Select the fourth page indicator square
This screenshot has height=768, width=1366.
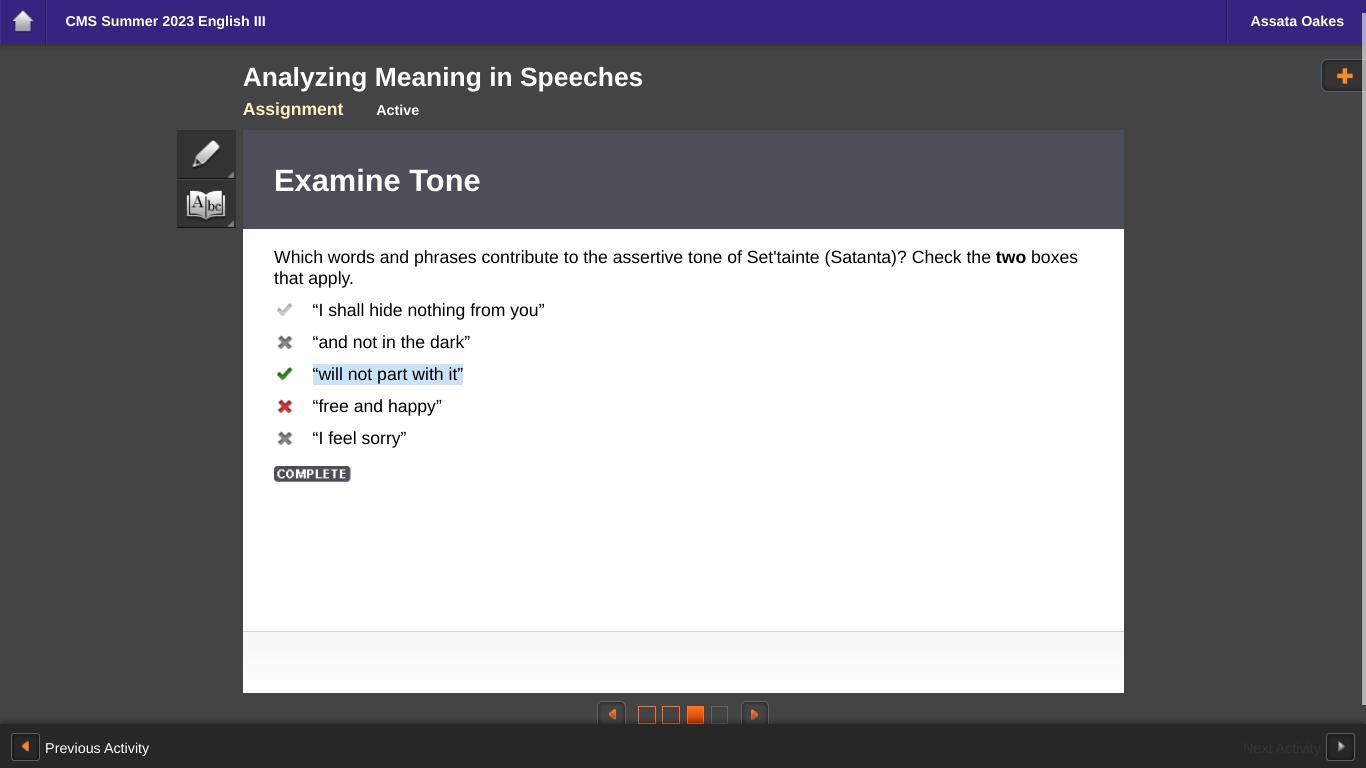click(x=719, y=715)
